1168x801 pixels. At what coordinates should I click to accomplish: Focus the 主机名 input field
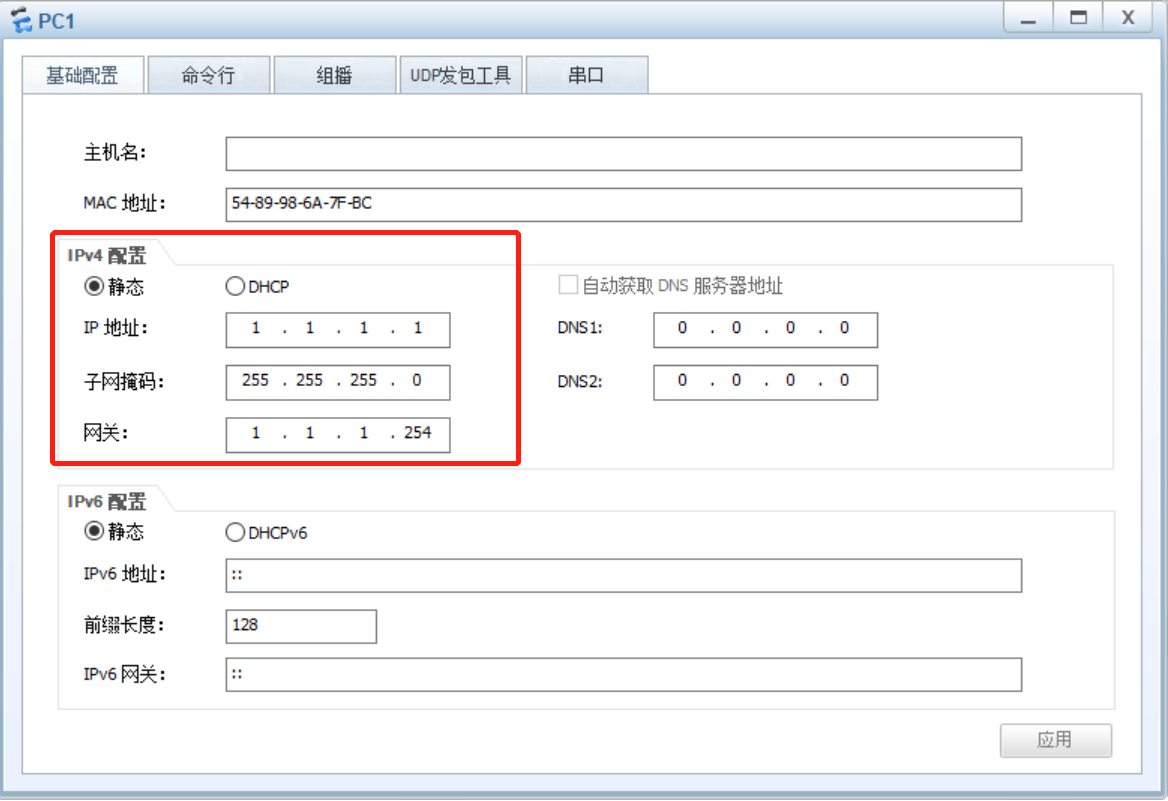(x=623, y=153)
